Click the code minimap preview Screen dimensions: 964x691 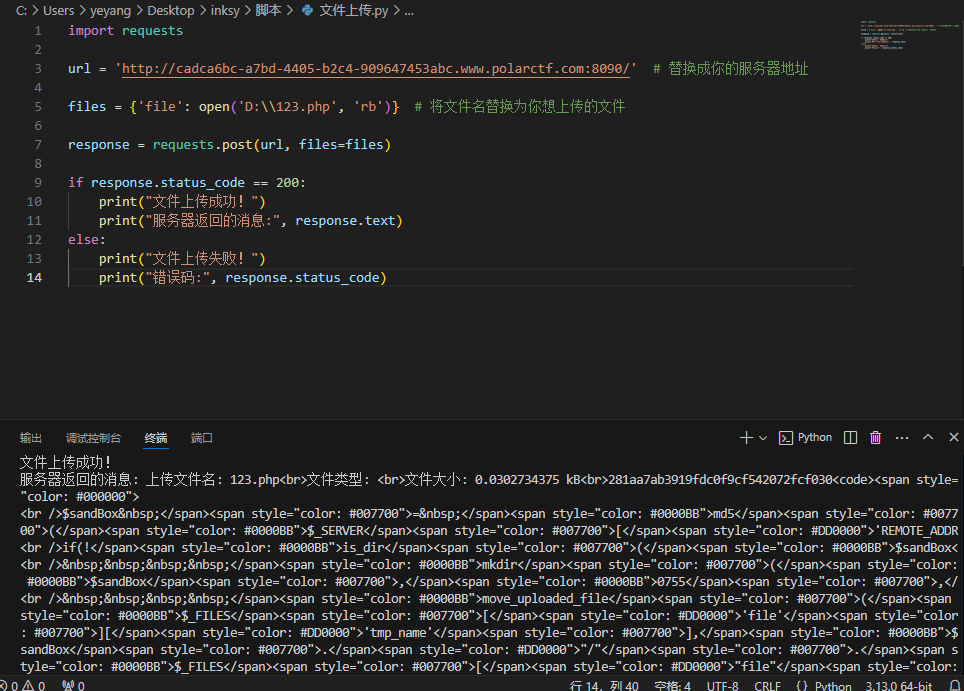click(909, 35)
